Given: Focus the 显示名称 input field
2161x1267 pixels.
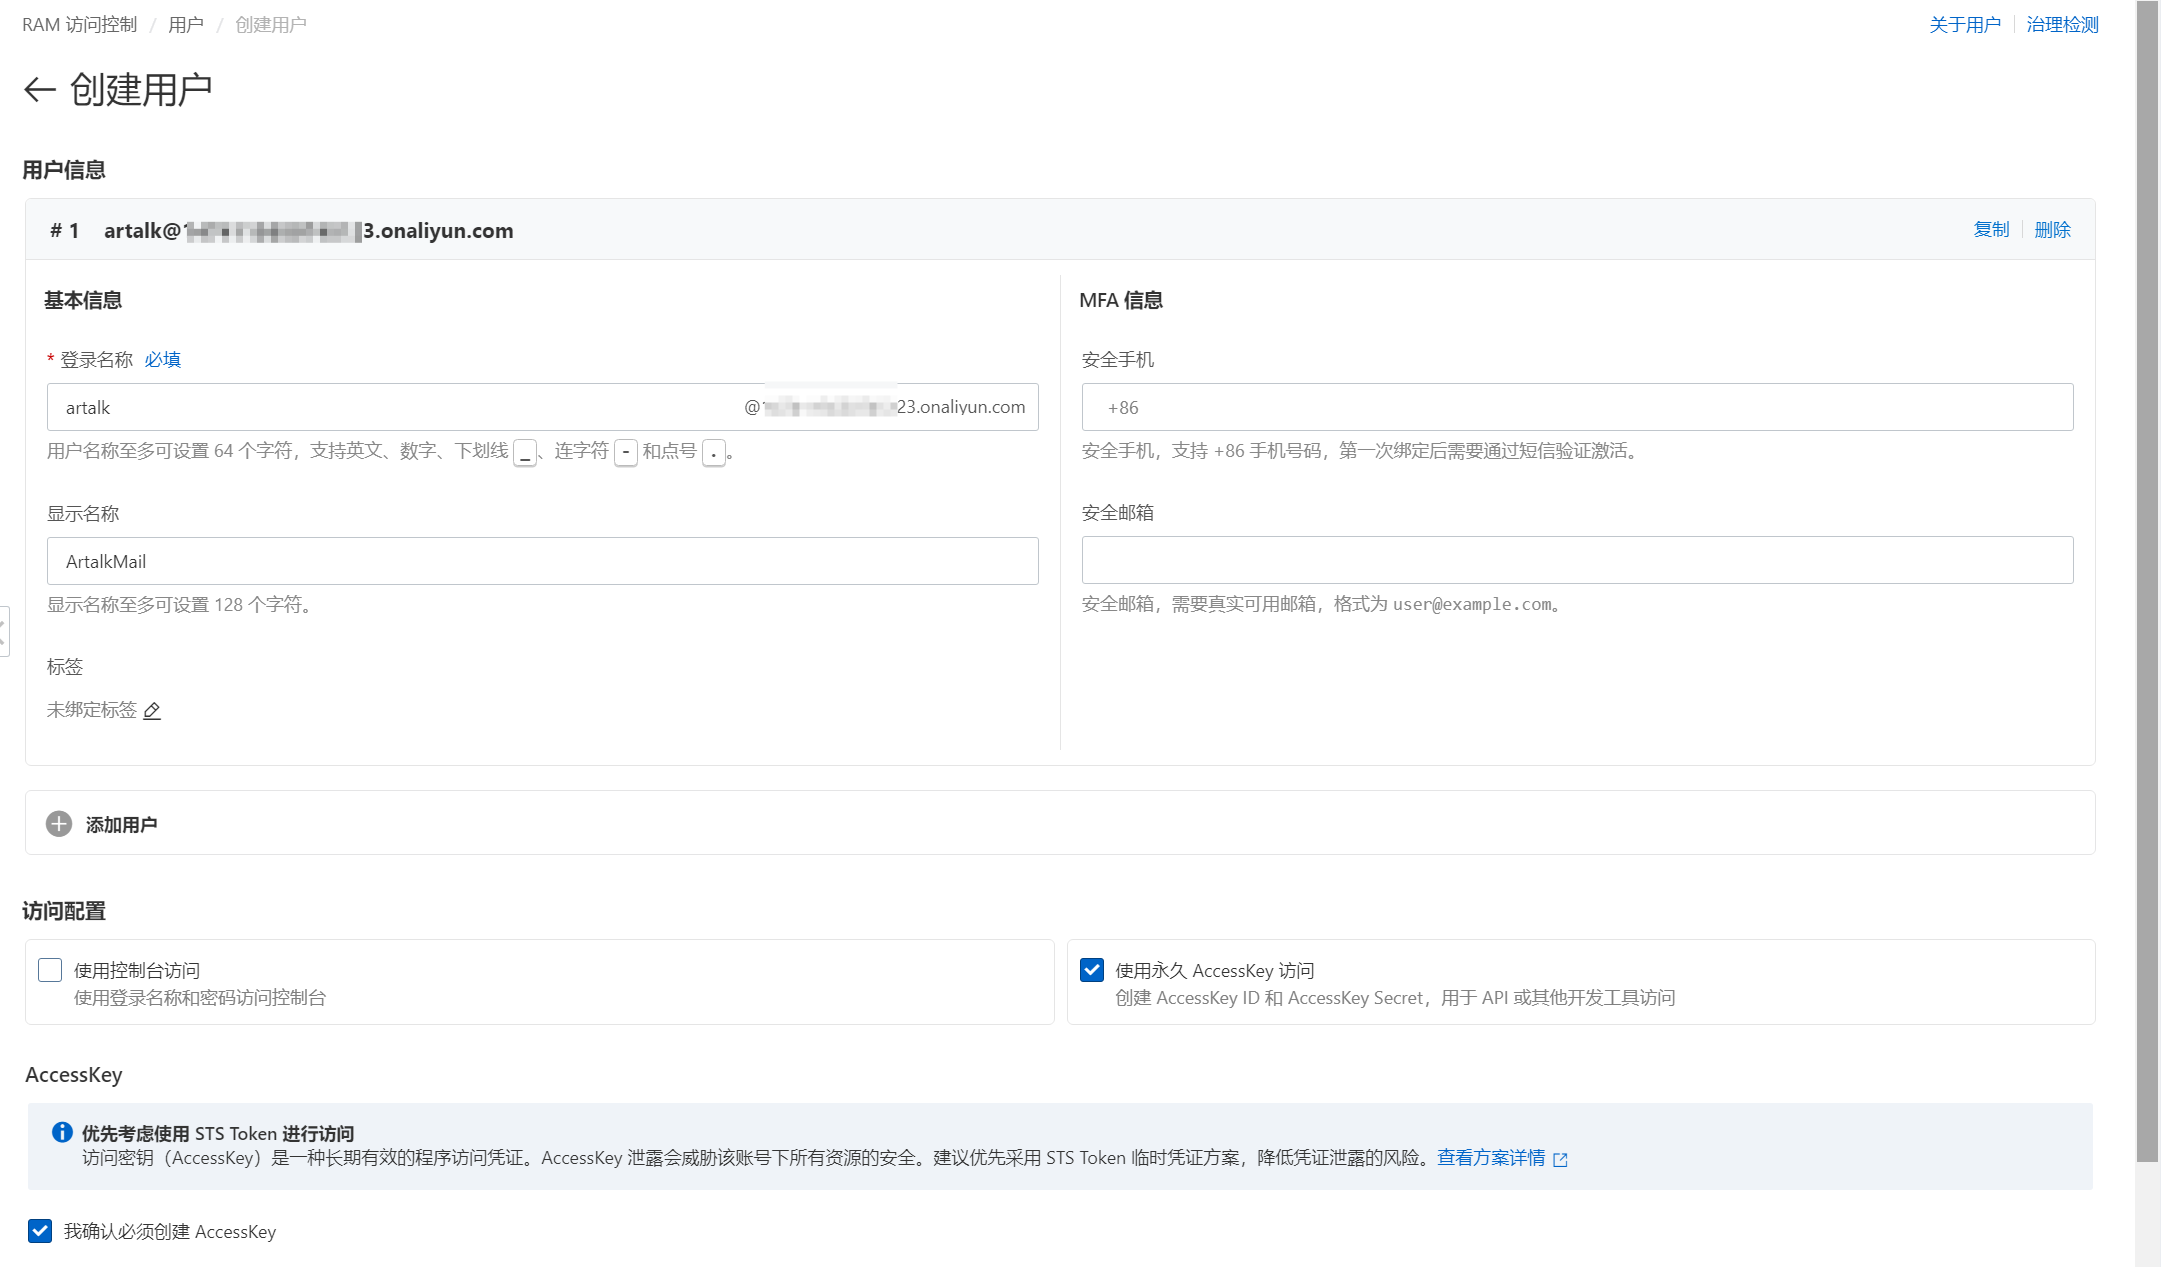Looking at the screenshot, I should point(542,561).
